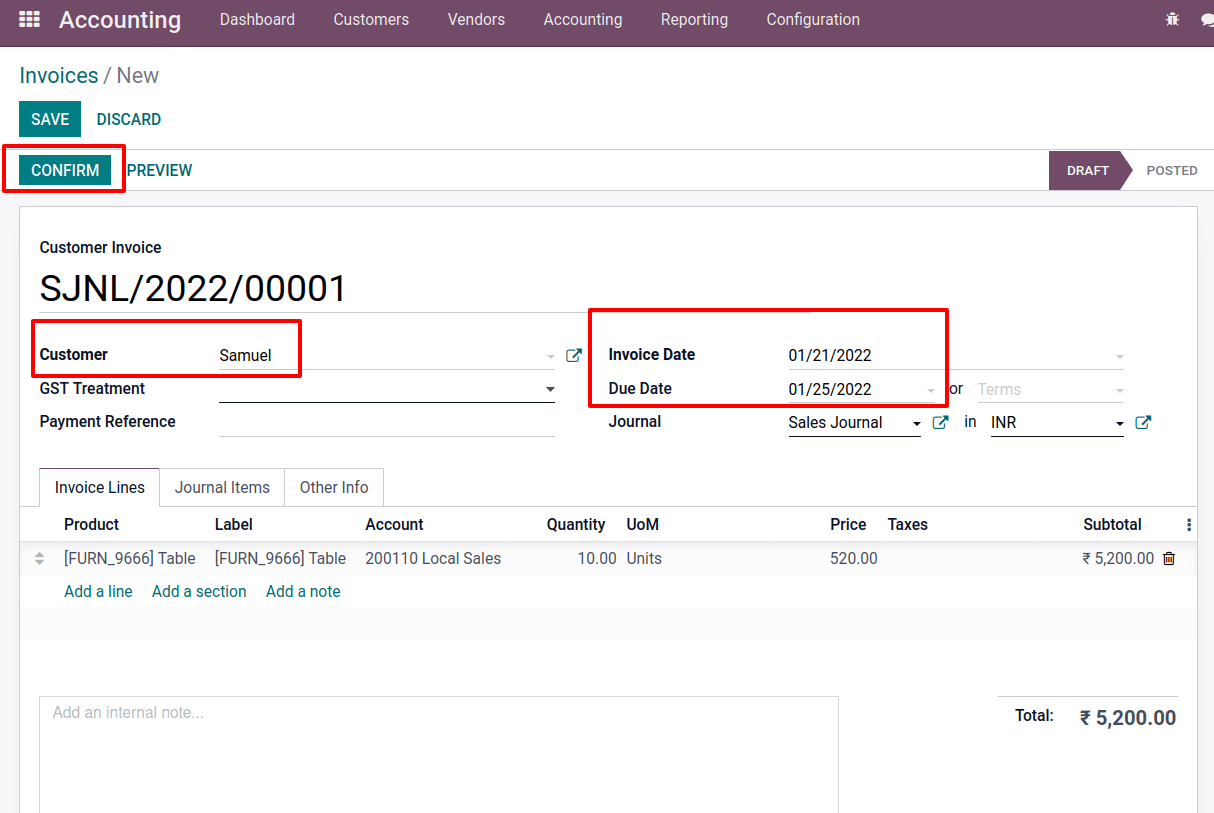Switch to the Journal Items tab
Viewport: 1214px width, 813px height.
pos(222,488)
